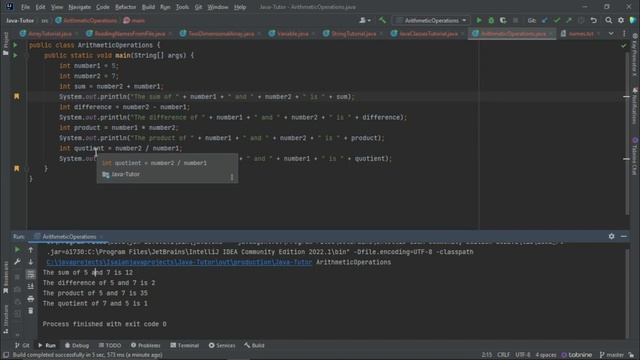Open the TODO tool window
The width and height of the screenshot is (640, 360).
point(110,345)
